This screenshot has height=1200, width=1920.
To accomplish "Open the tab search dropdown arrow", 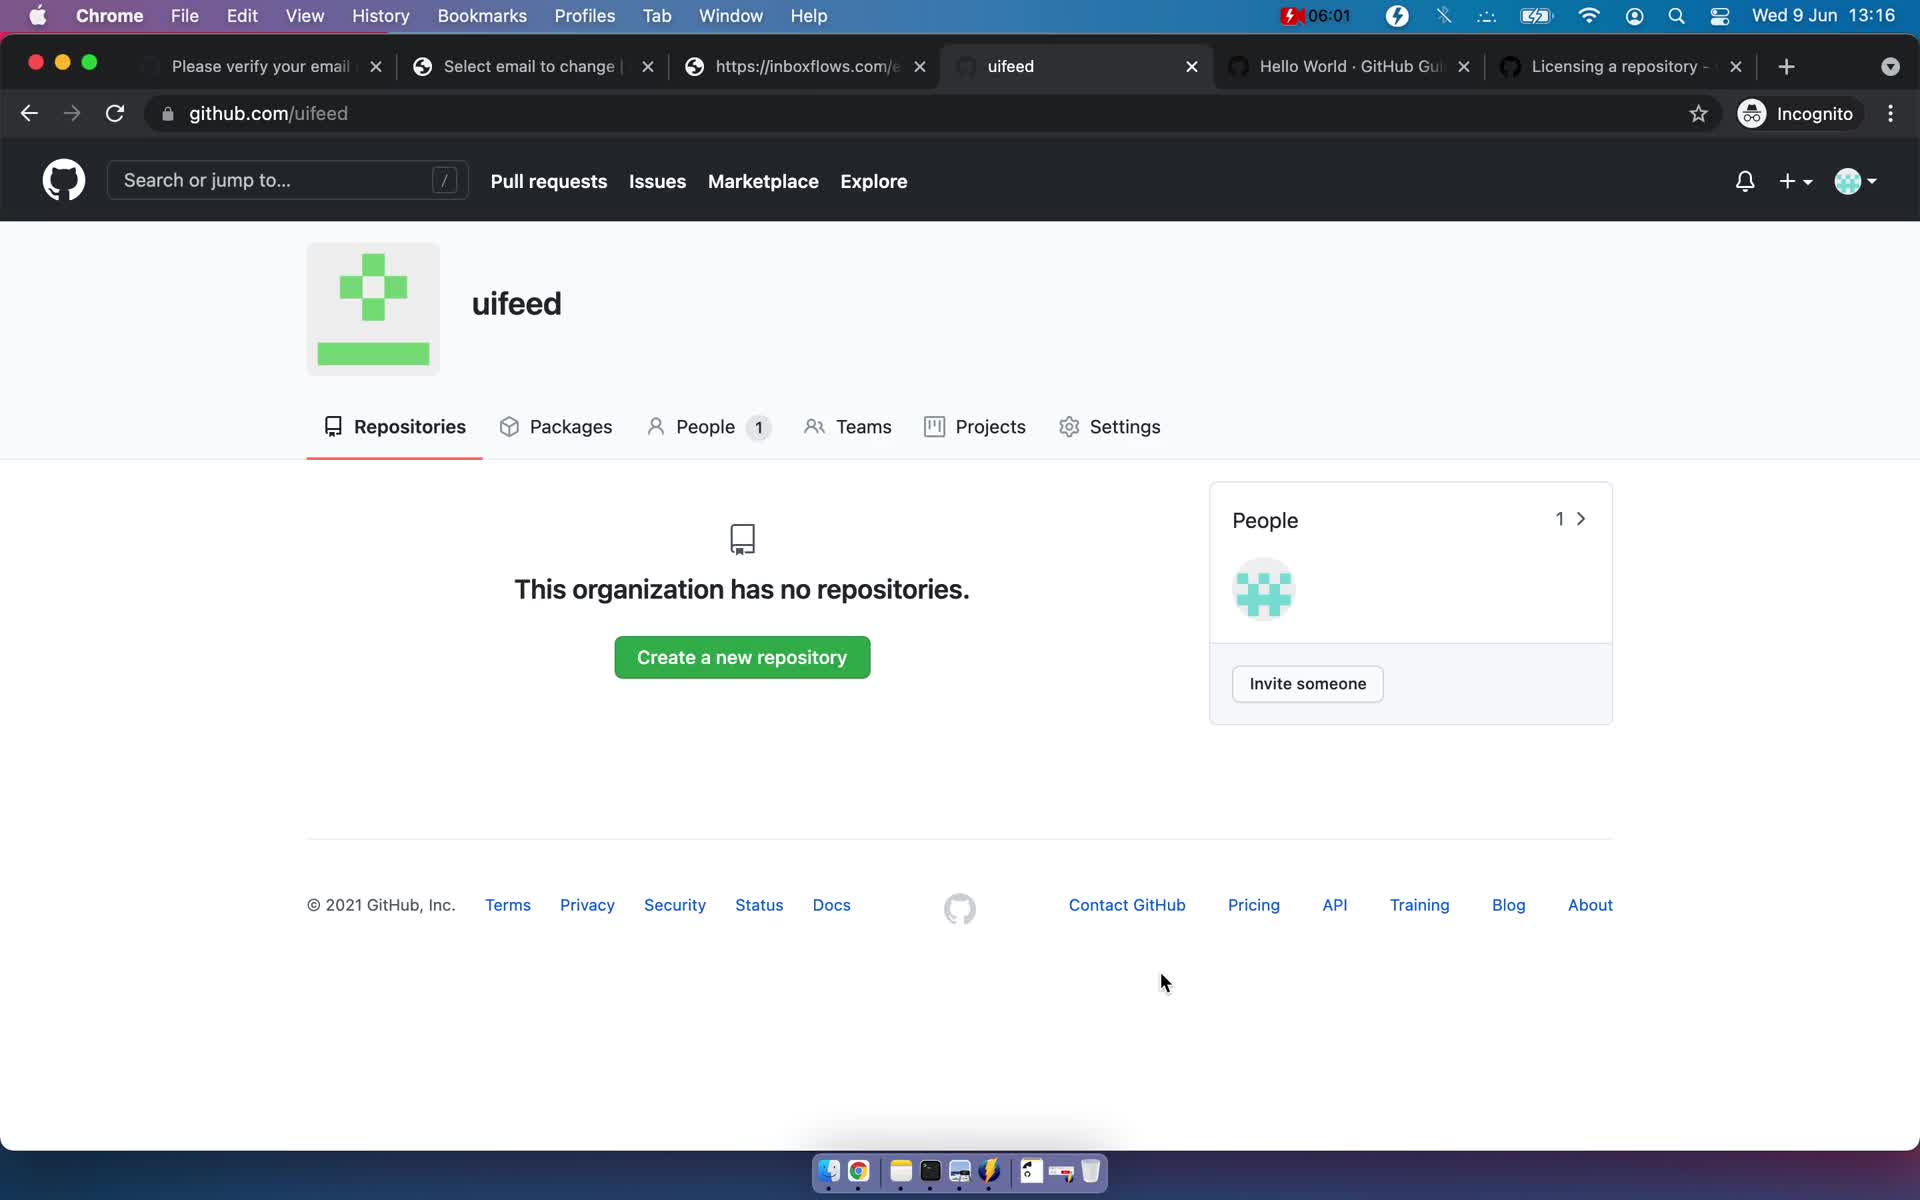I will click(x=1890, y=67).
